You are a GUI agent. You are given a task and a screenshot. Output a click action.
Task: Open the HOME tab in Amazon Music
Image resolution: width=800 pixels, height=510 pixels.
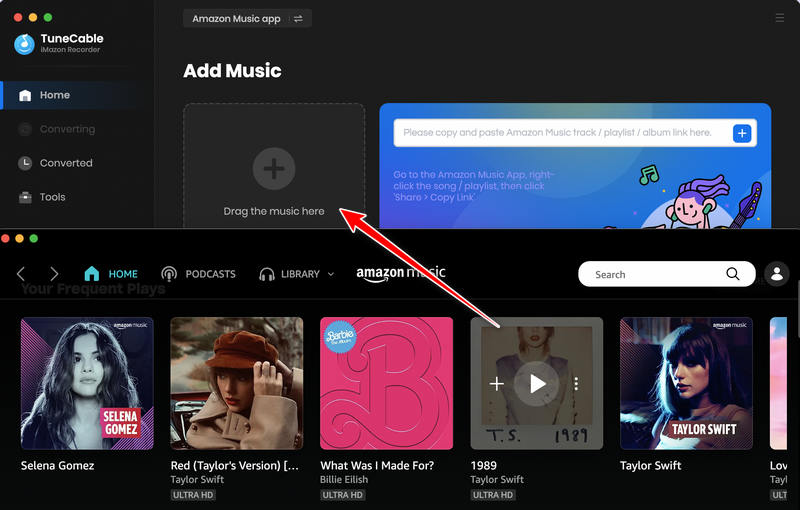(x=111, y=274)
